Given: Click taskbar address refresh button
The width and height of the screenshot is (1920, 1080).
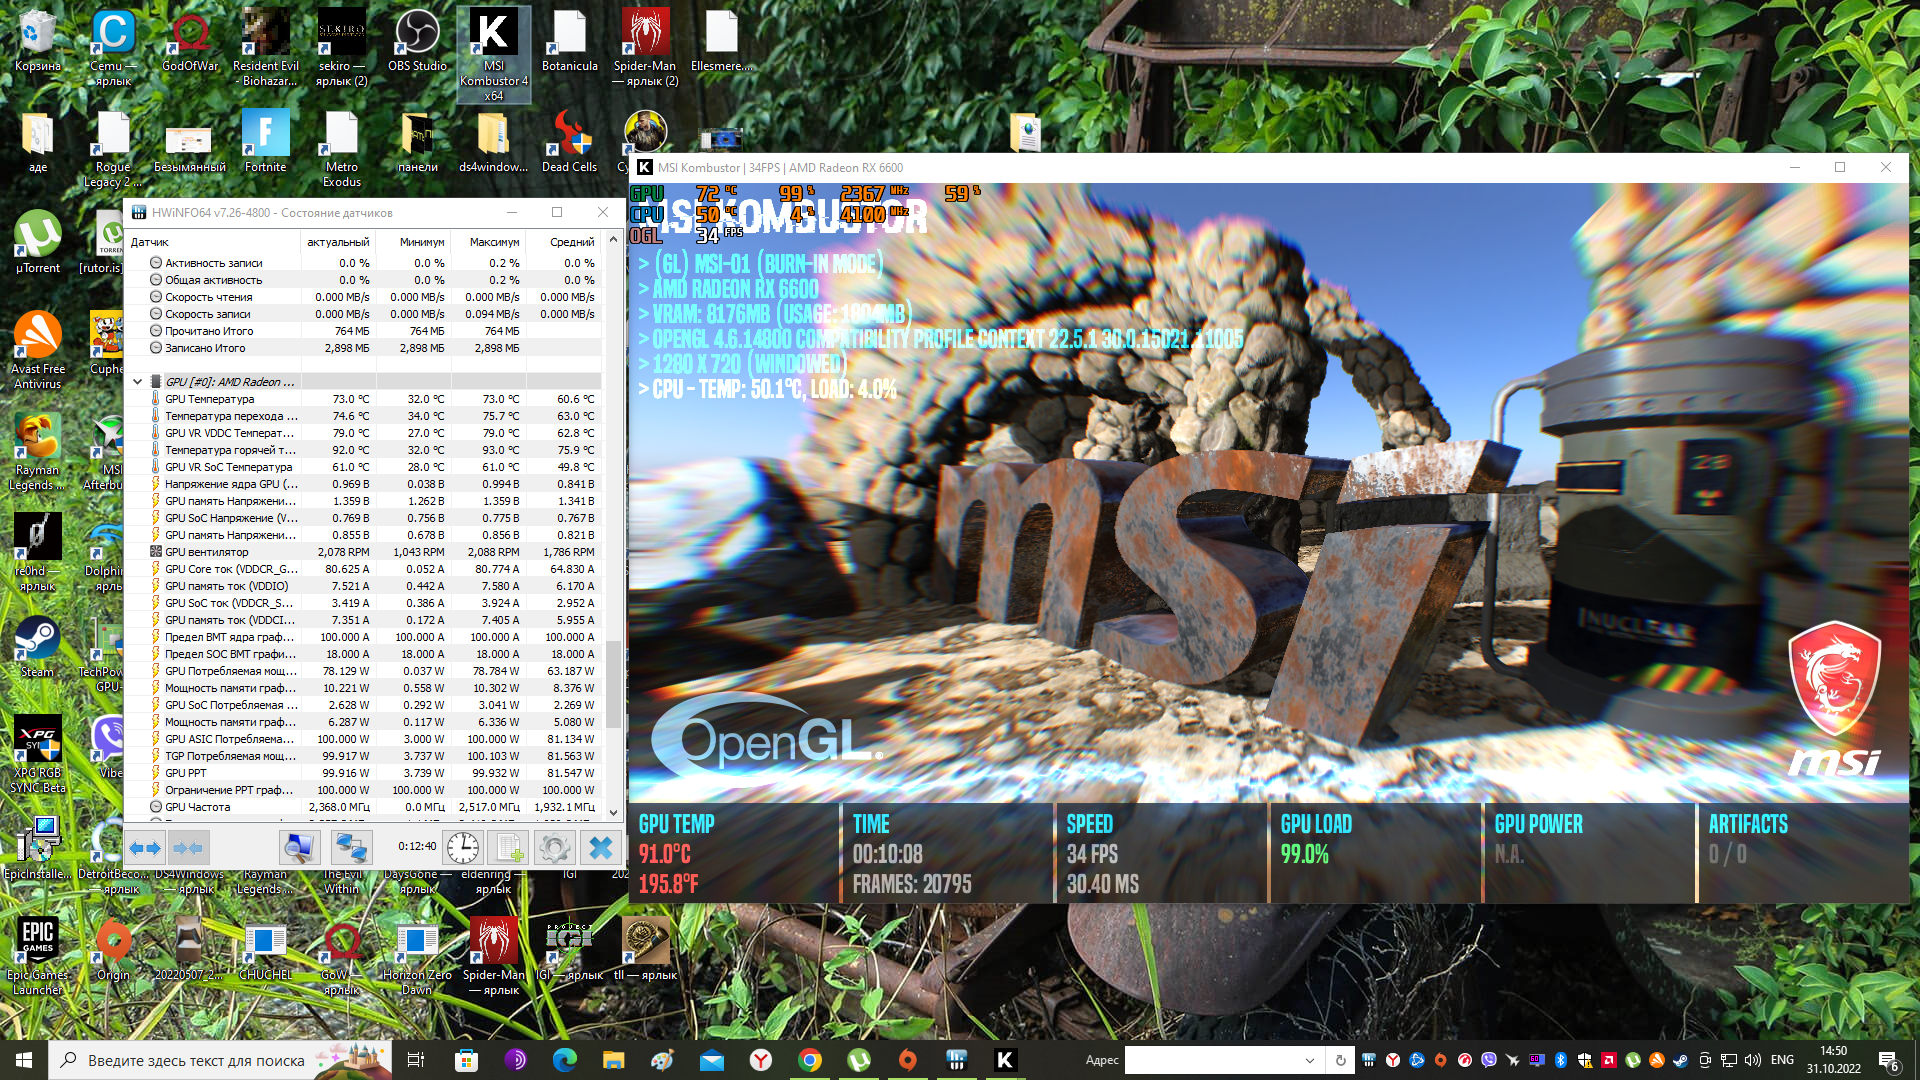Looking at the screenshot, I should 1341,1060.
